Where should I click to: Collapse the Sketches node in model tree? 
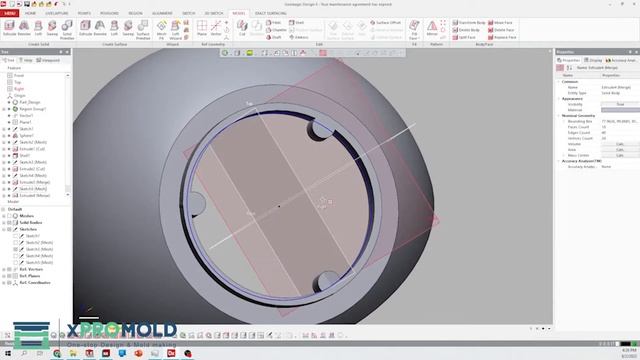(4, 229)
